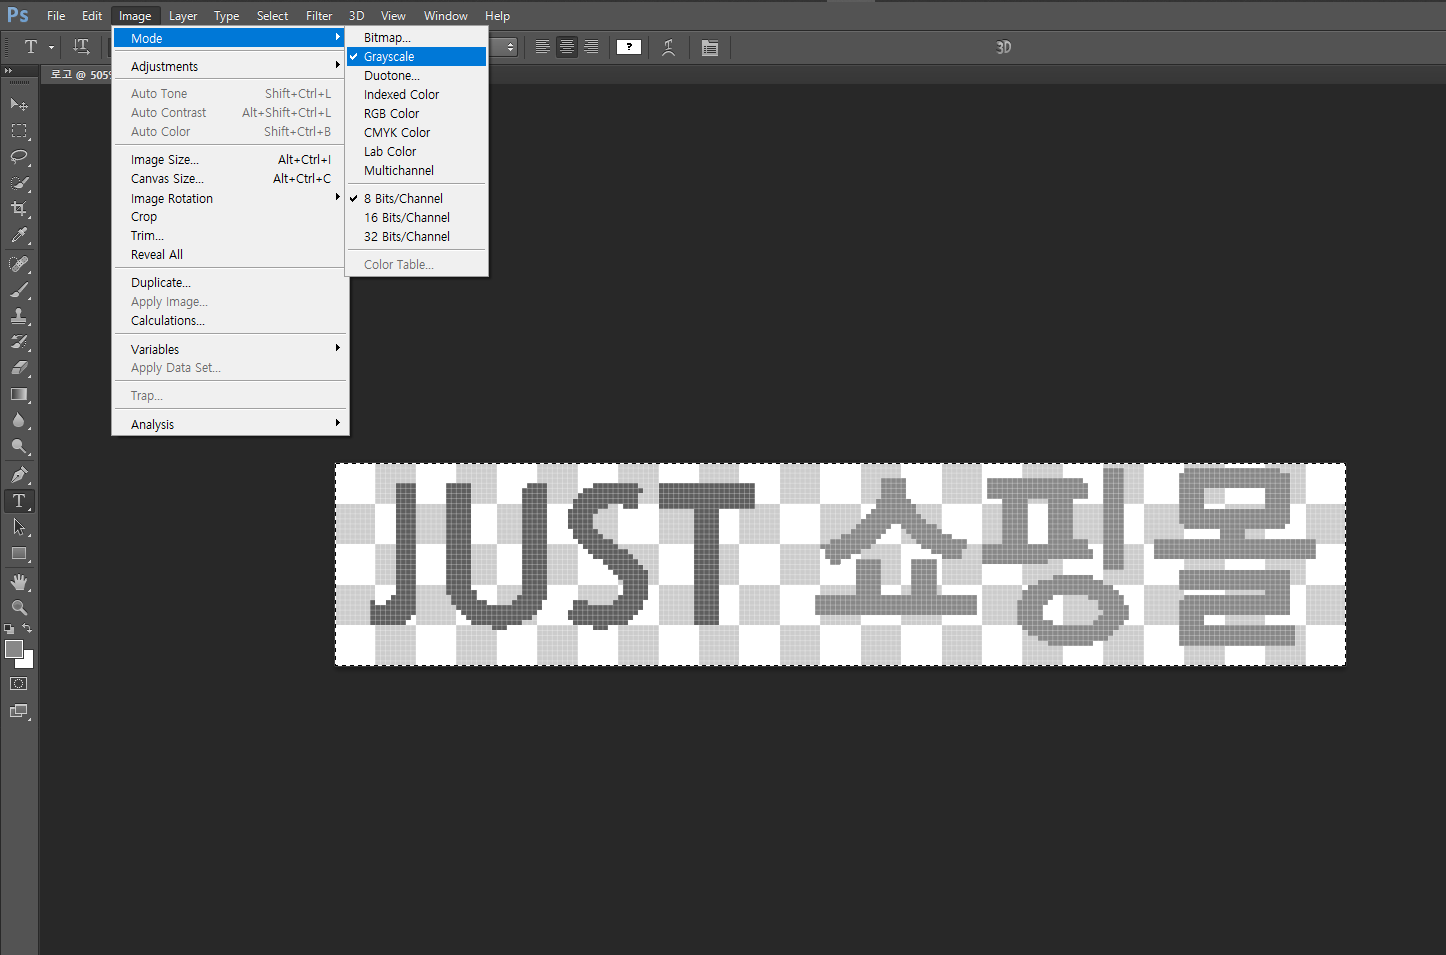Image resolution: width=1446 pixels, height=955 pixels.
Task: Select the Hand tool
Action: 19,582
